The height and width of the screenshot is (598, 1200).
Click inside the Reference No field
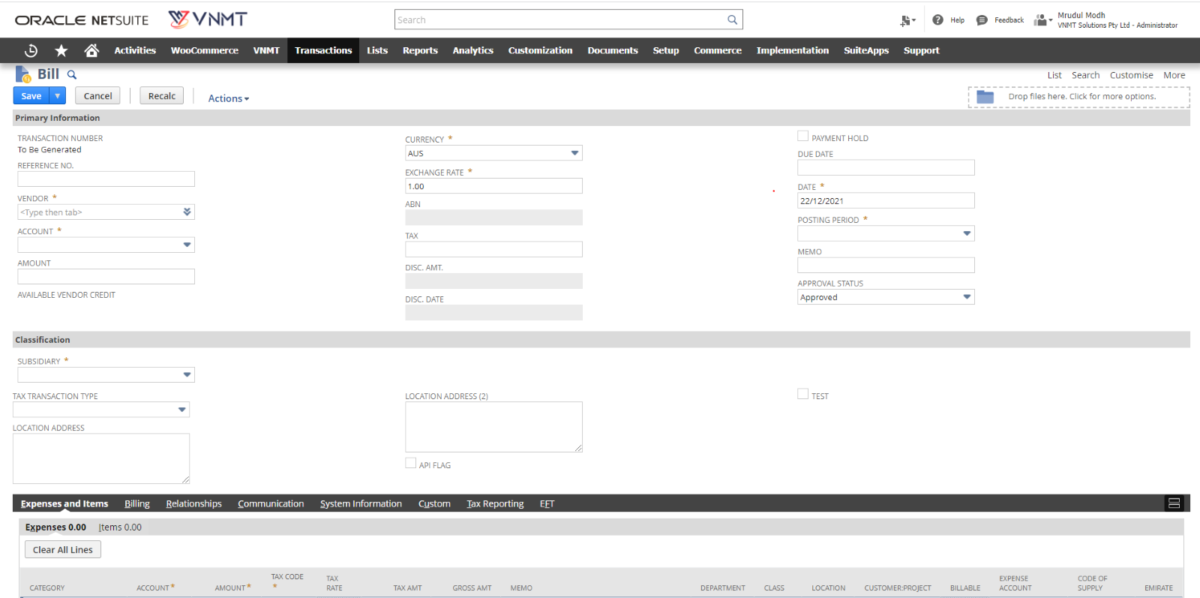click(x=105, y=178)
